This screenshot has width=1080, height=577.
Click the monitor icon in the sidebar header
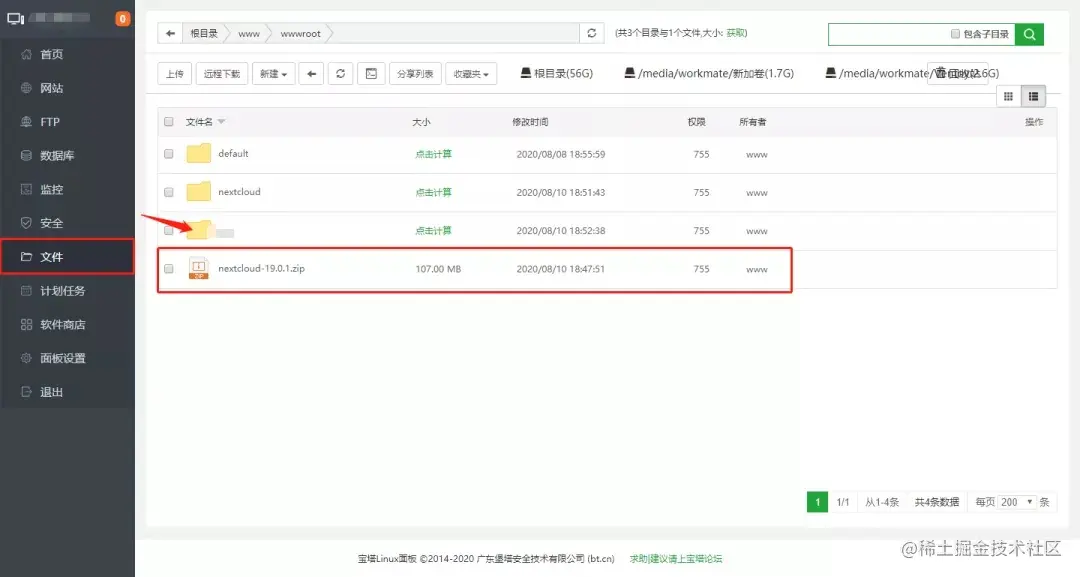[x=15, y=19]
